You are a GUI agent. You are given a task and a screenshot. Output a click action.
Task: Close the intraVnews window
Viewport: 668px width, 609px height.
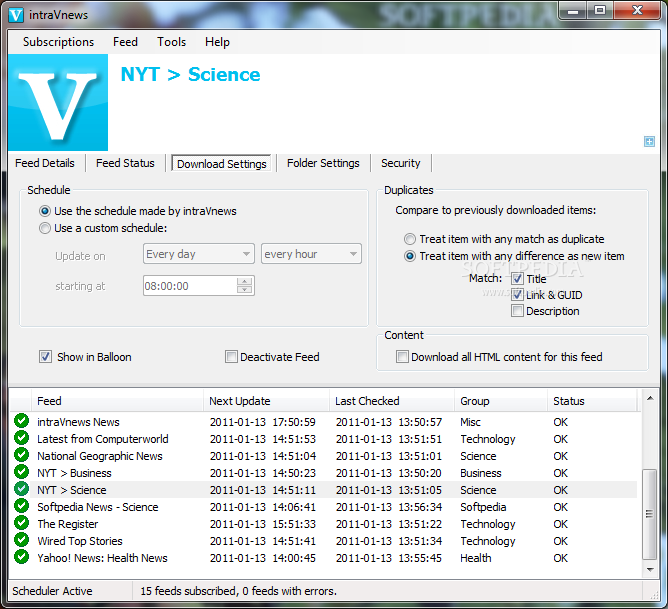637,11
